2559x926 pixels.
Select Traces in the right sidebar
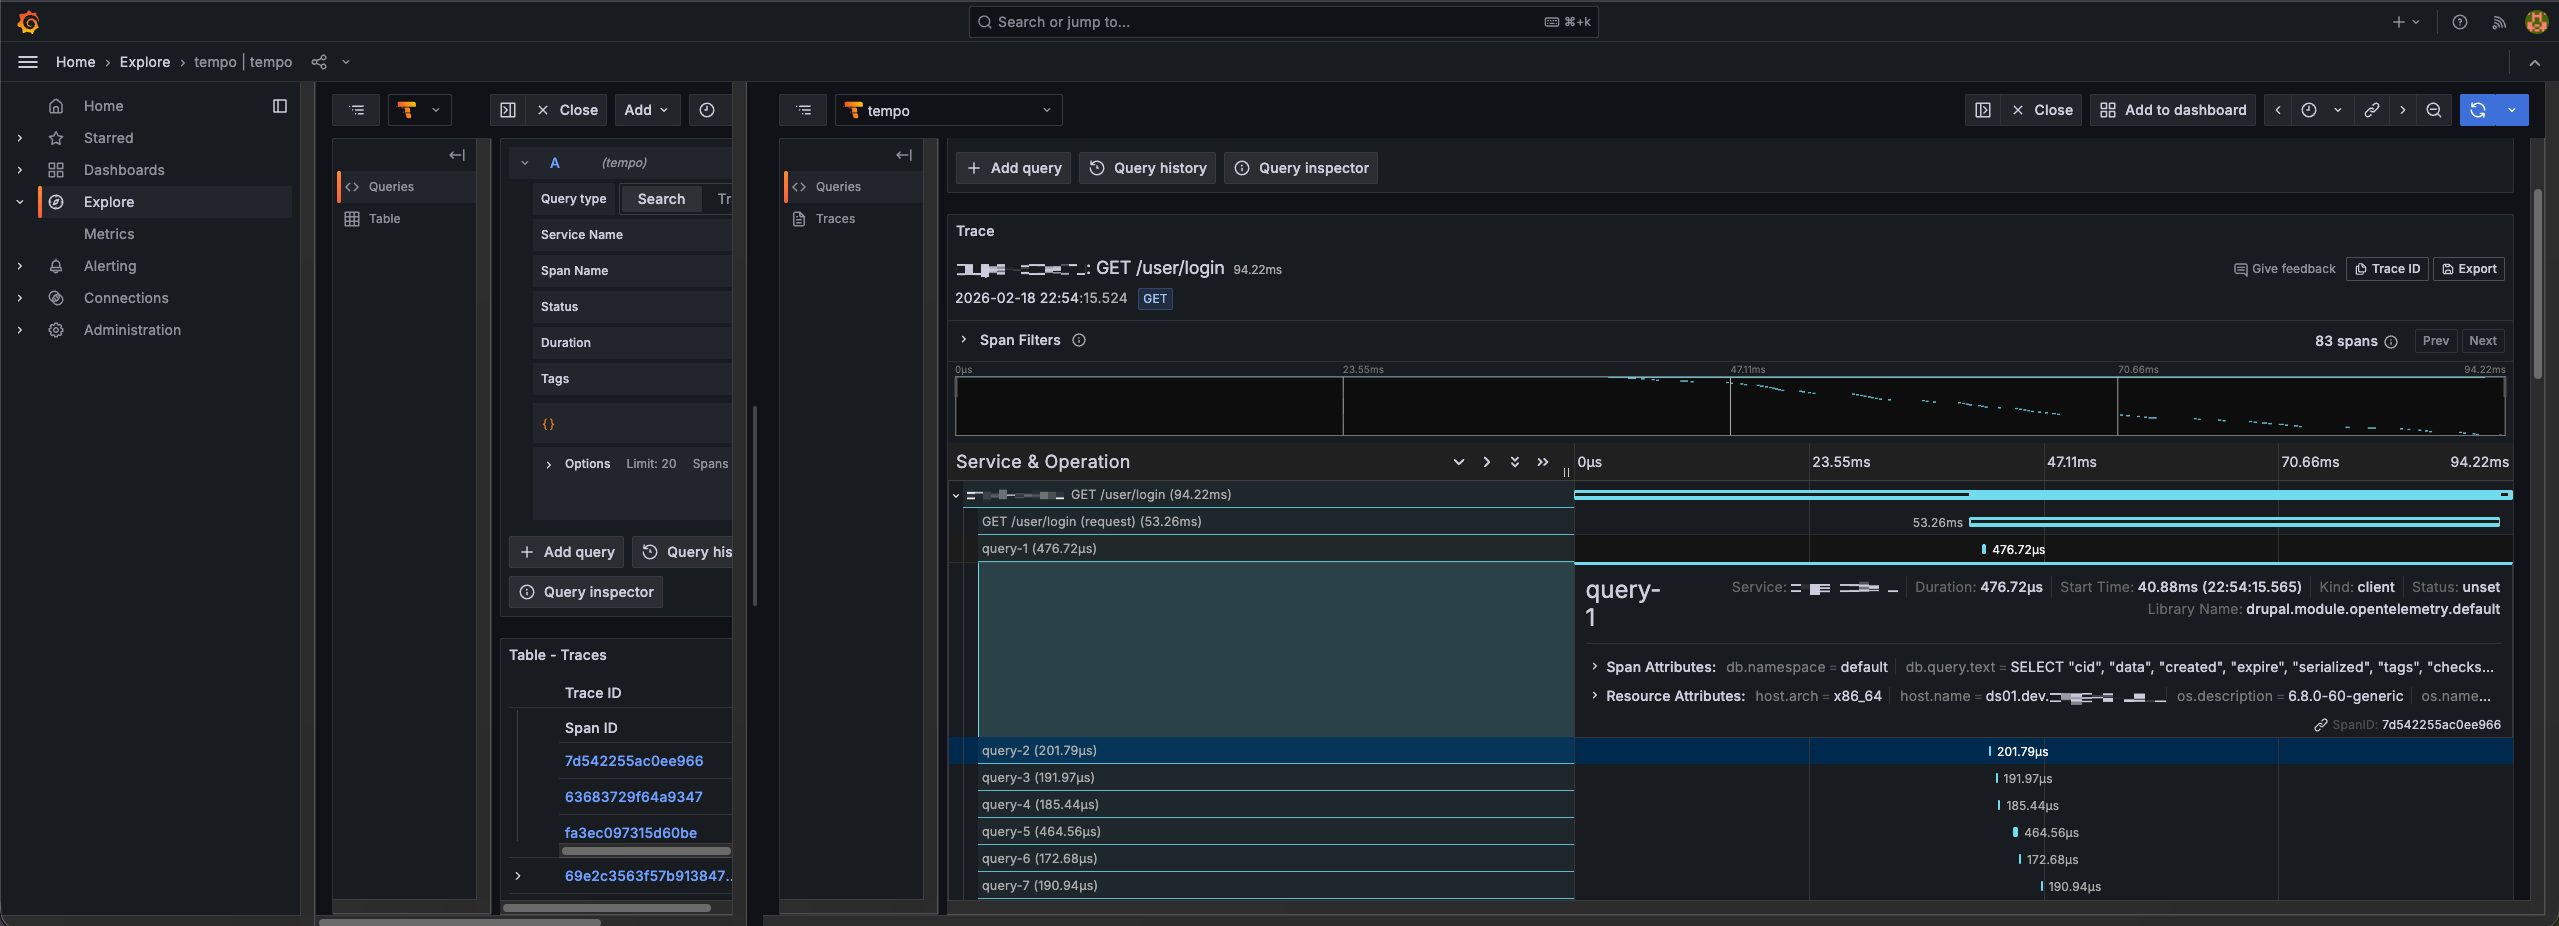click(834, 218)
